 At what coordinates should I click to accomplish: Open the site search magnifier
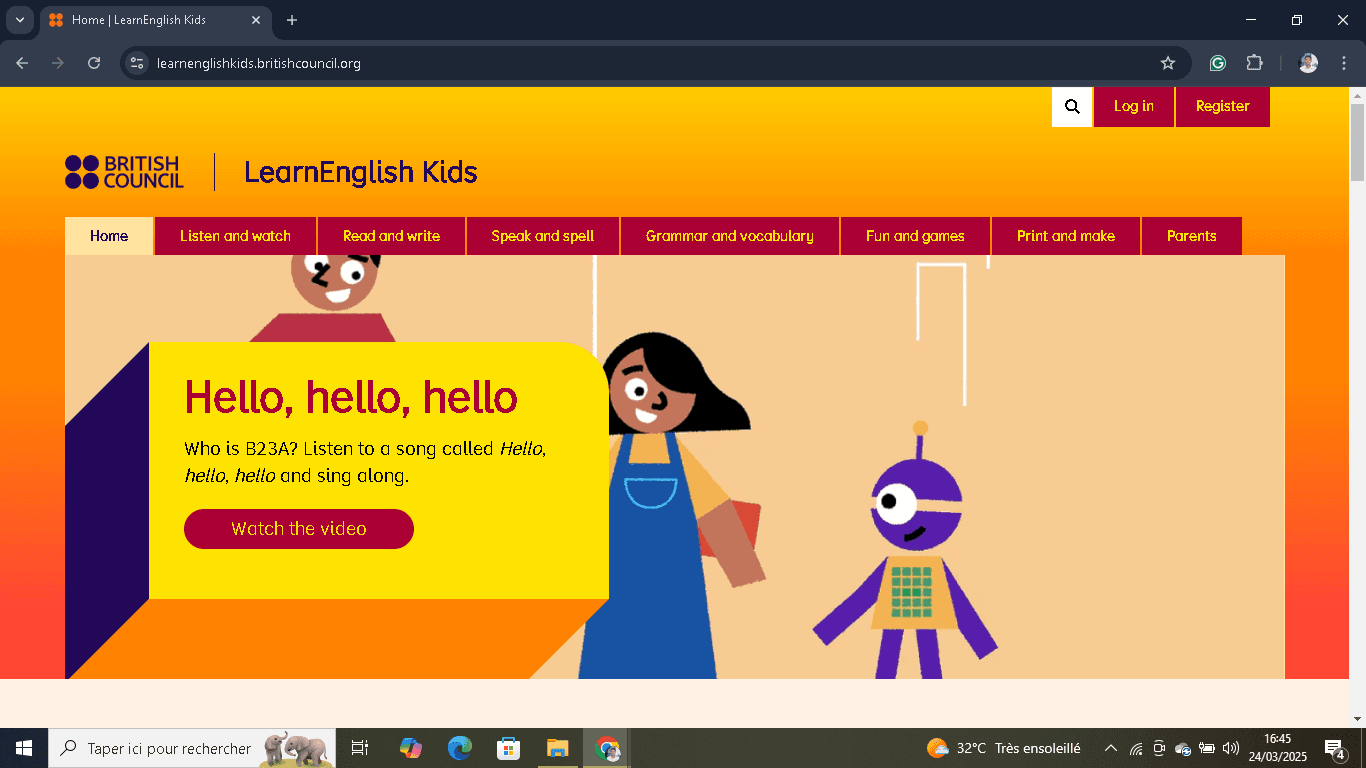tap(1071, 106)
